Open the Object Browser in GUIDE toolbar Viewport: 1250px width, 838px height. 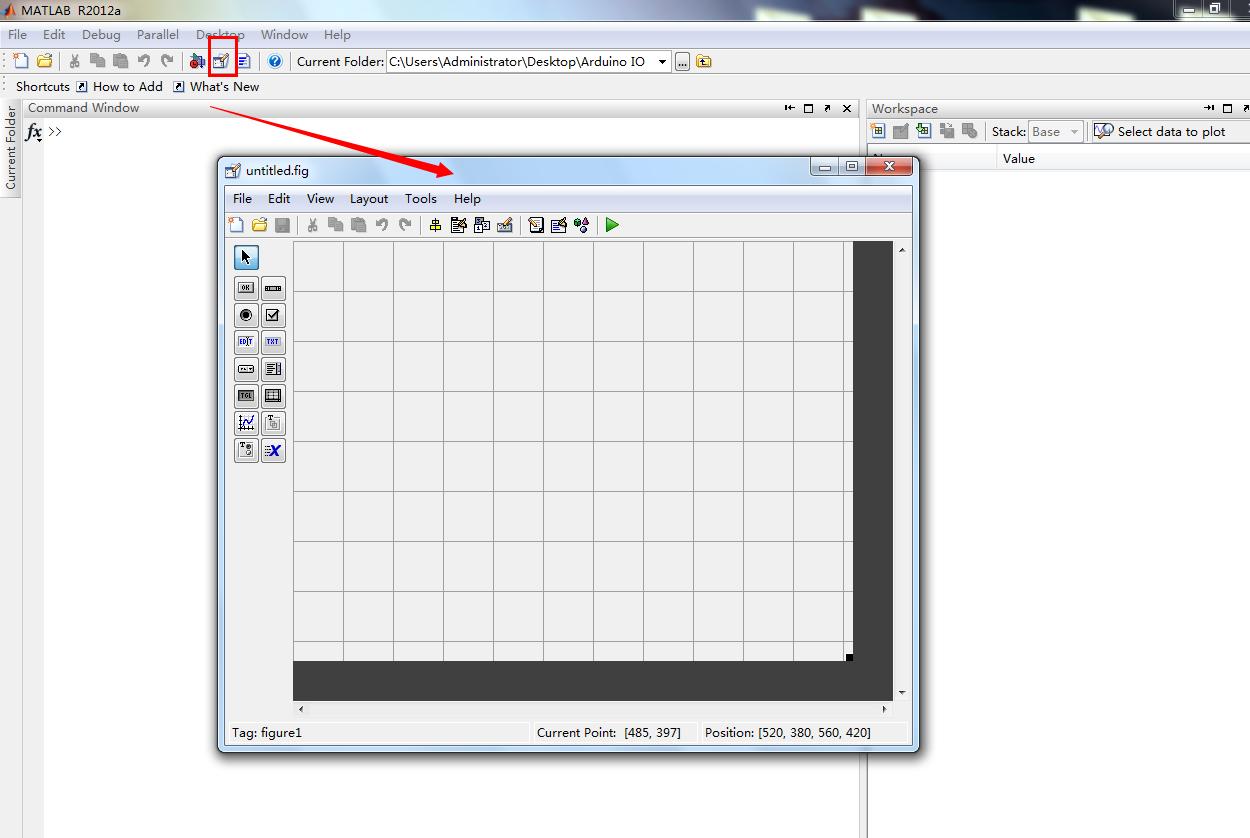click(582, 225)
